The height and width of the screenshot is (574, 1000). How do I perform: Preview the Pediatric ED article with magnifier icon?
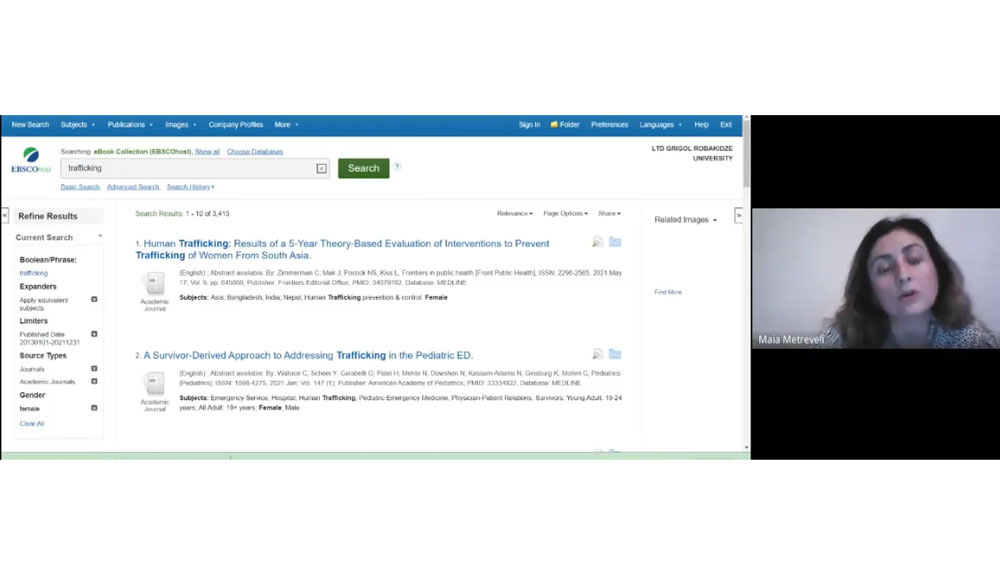click(598, 354)
